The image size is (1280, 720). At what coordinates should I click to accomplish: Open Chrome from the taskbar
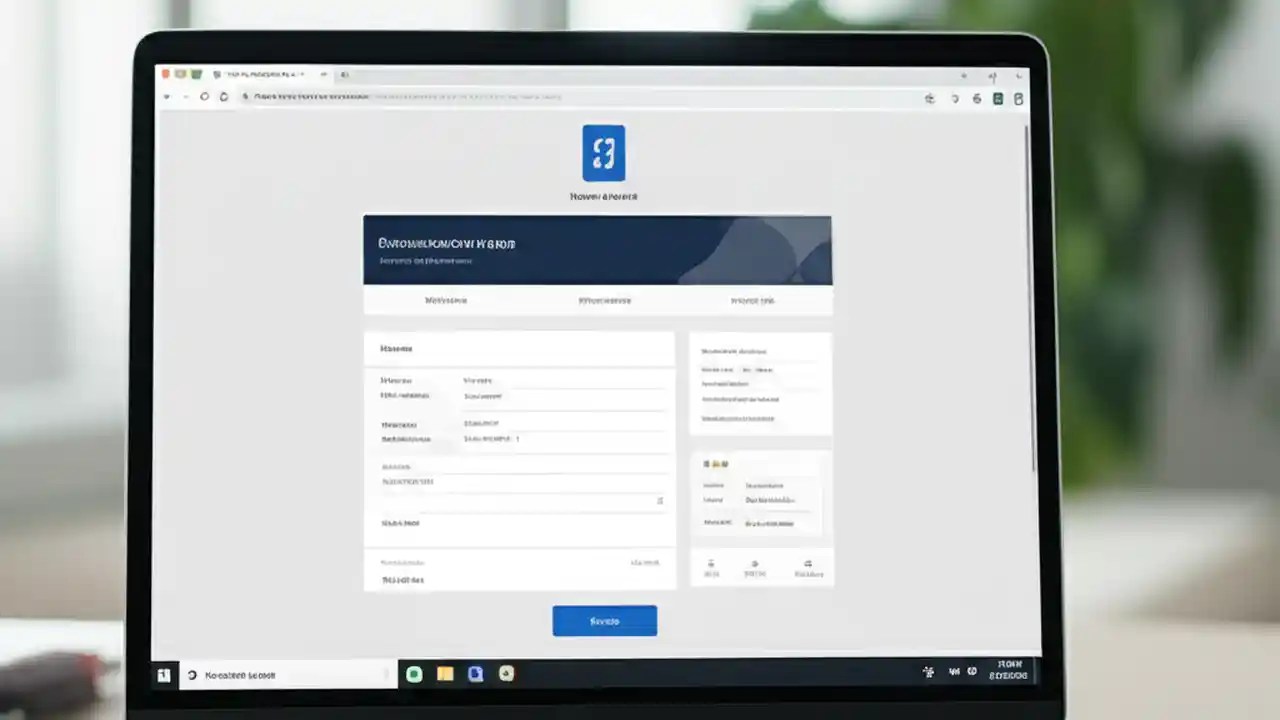click(x=475, y=674)
